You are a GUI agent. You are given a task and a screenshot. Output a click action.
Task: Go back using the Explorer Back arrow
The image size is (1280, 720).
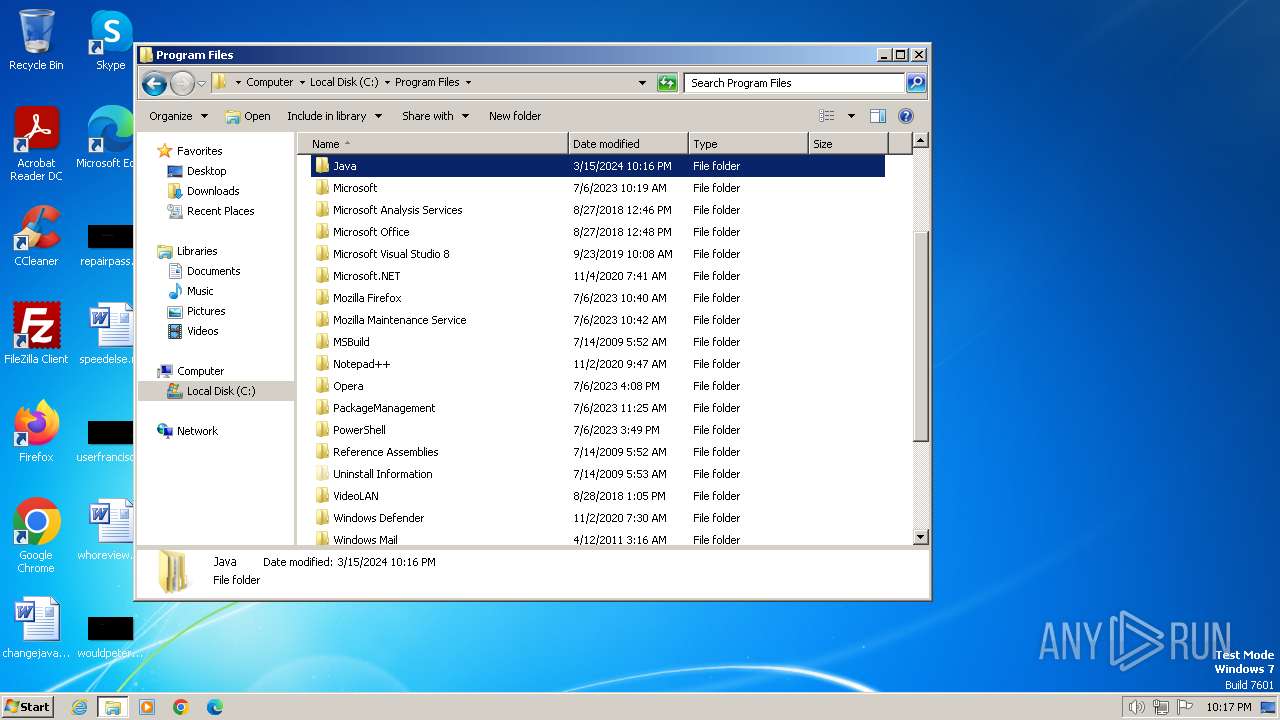[154, 83]
